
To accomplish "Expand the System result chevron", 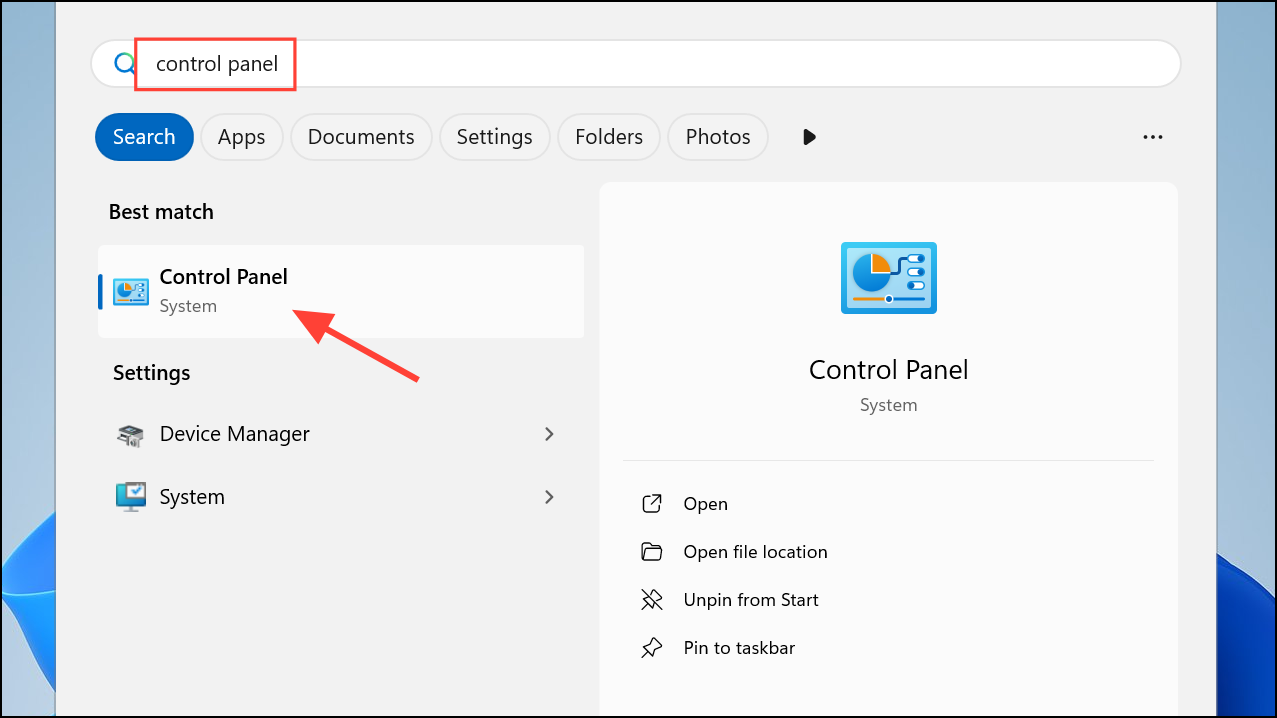I will pyautogui.click(x=549, y=496).
